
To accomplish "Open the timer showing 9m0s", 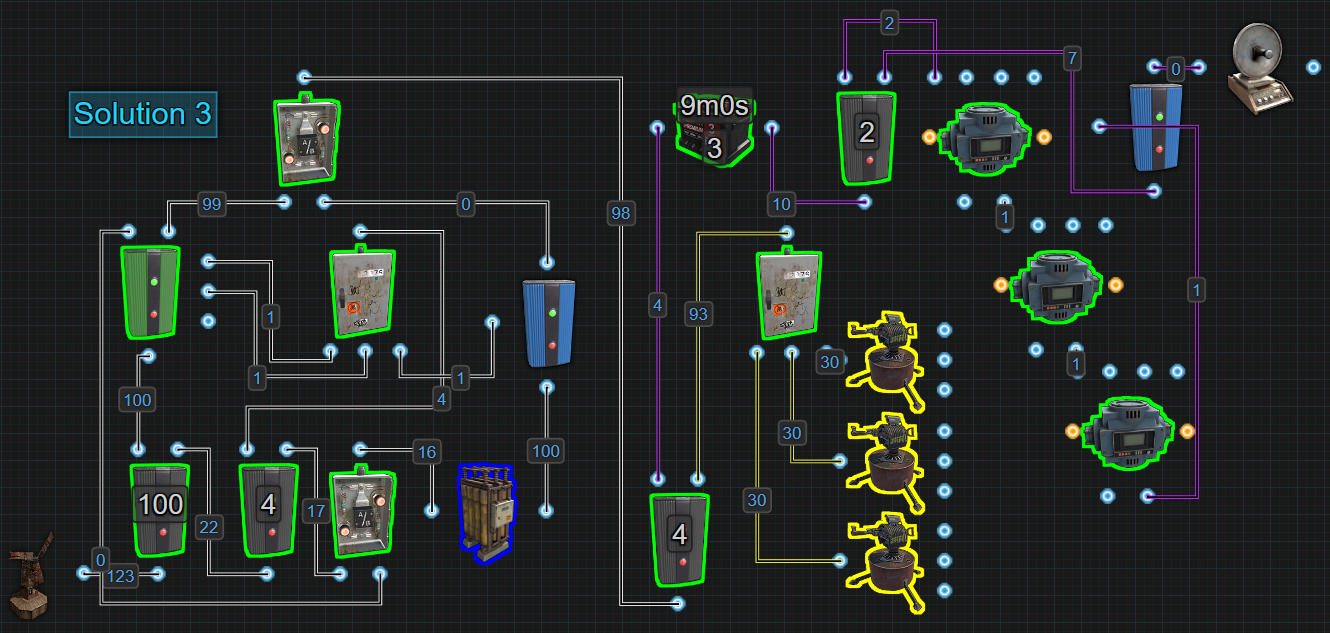I will [714, 125].
